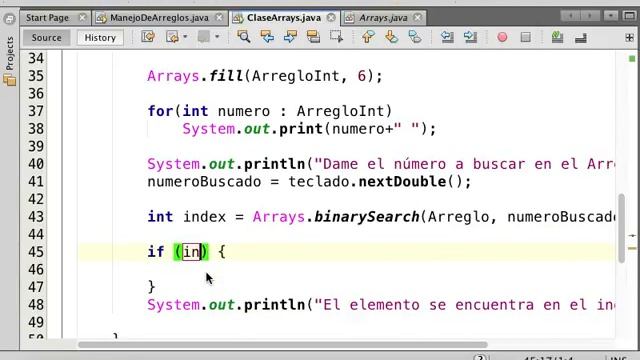Click the green error stripe indicator

(632, 59)
